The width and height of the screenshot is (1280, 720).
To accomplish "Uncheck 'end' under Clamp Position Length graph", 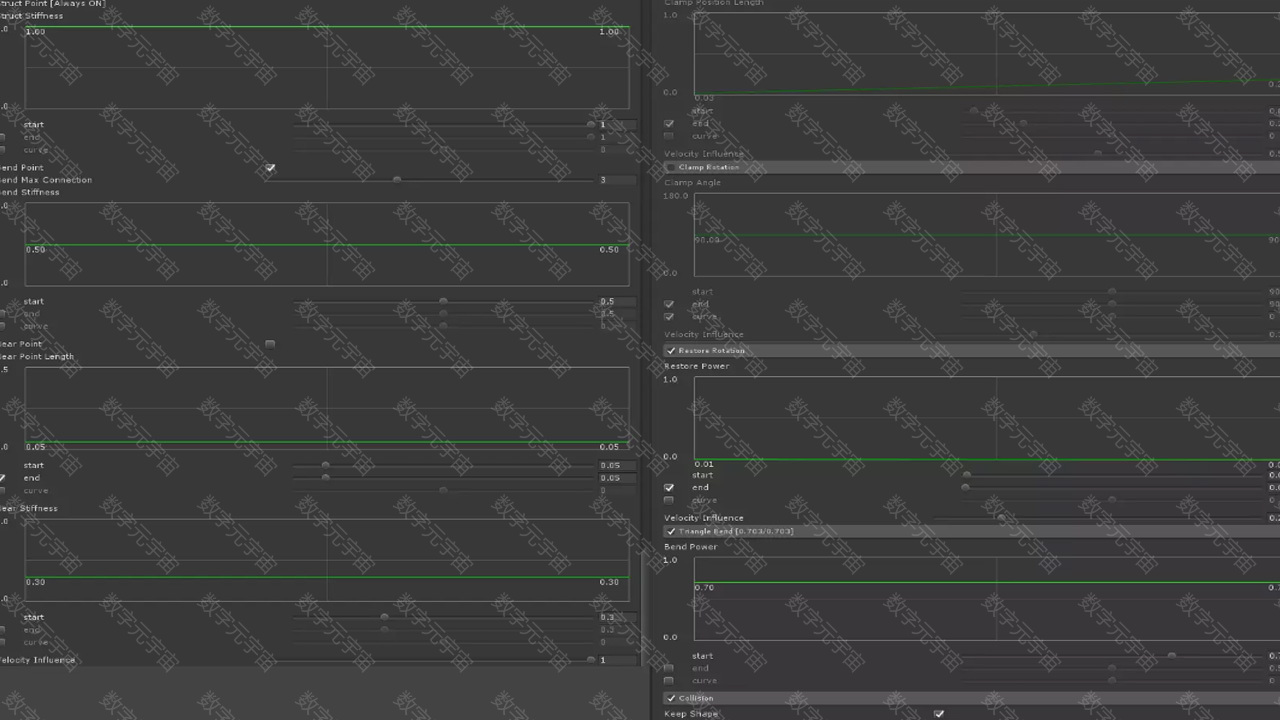I will tap(669, 124).
